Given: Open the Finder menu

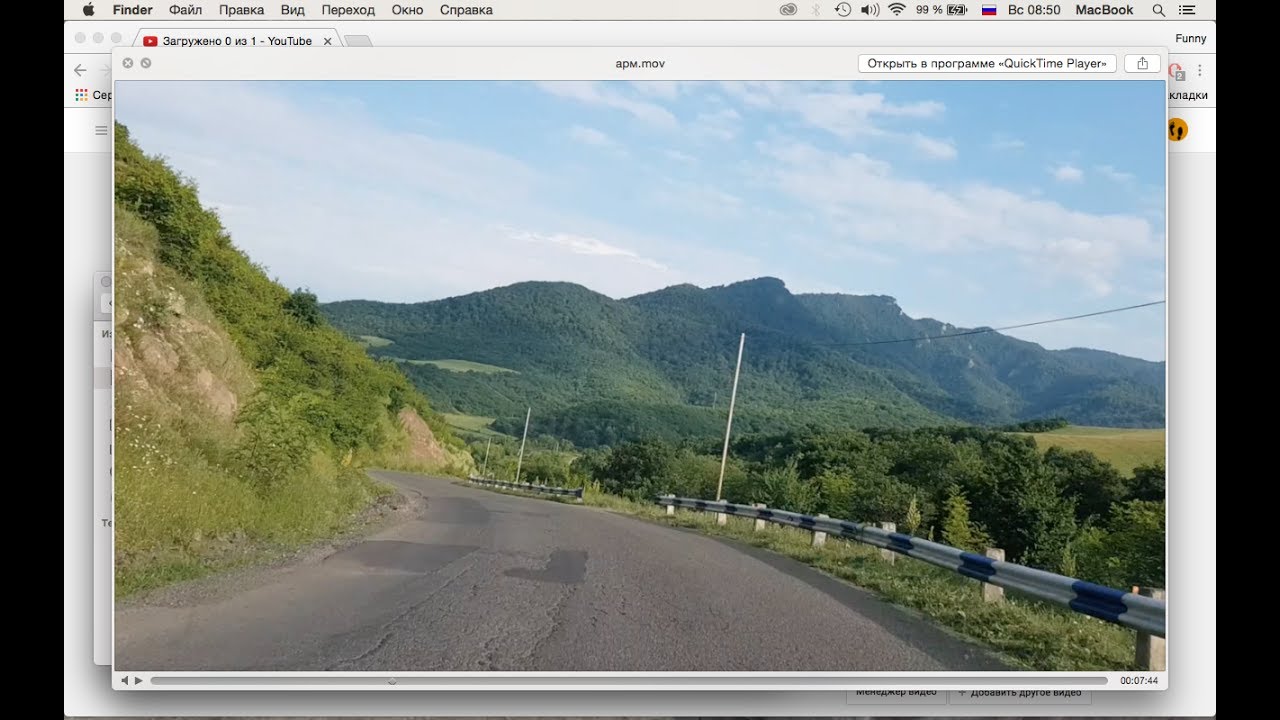Looking at the screenshot, I should coord(133,10).
